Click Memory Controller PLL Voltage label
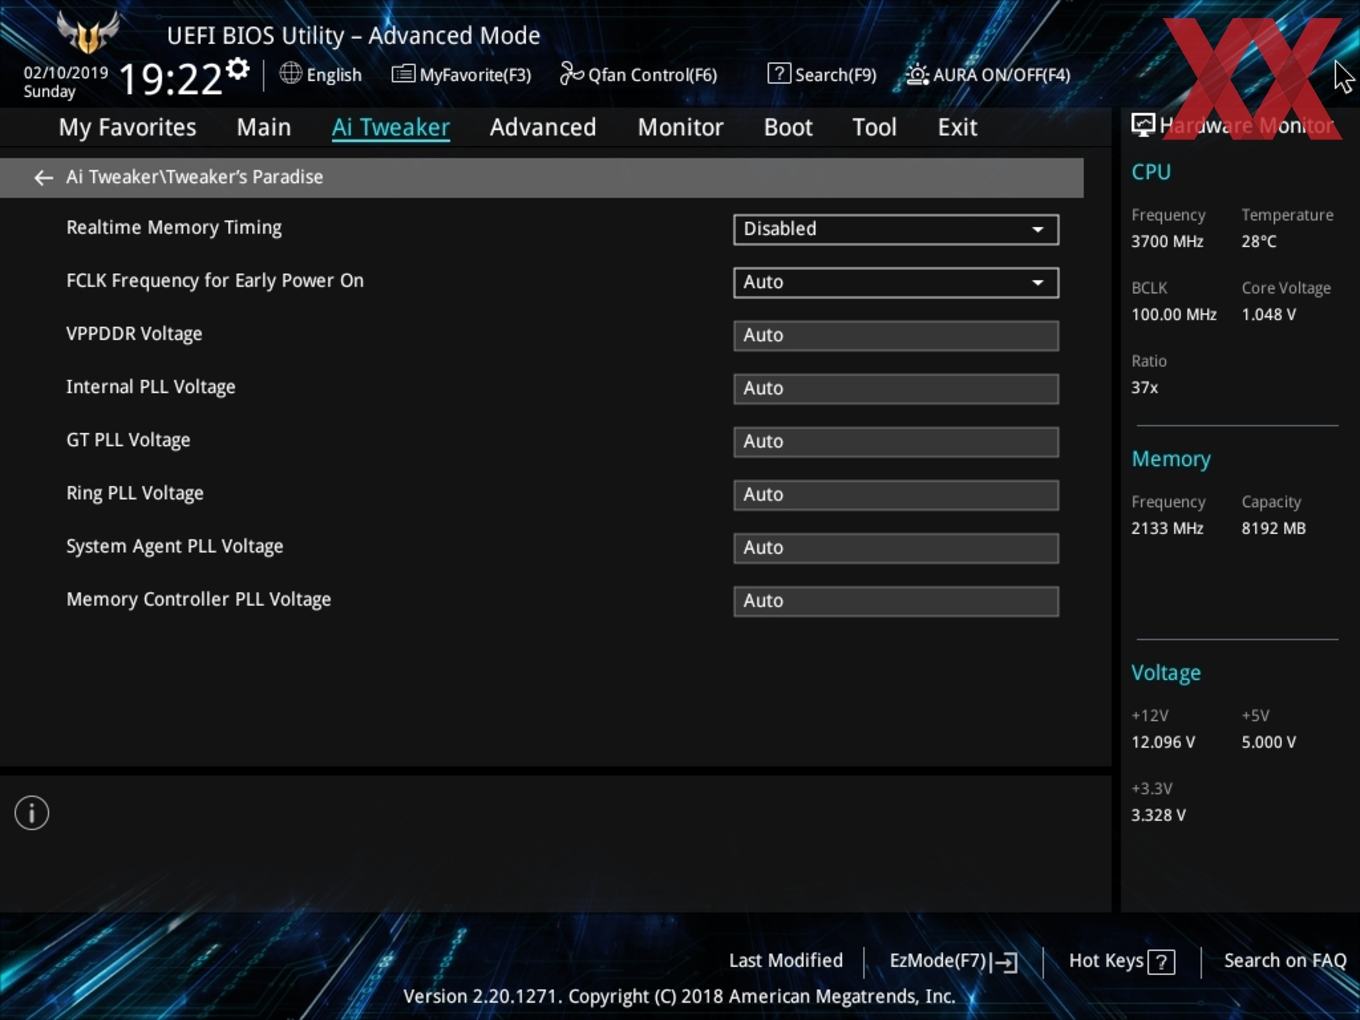 click(199, 599)
